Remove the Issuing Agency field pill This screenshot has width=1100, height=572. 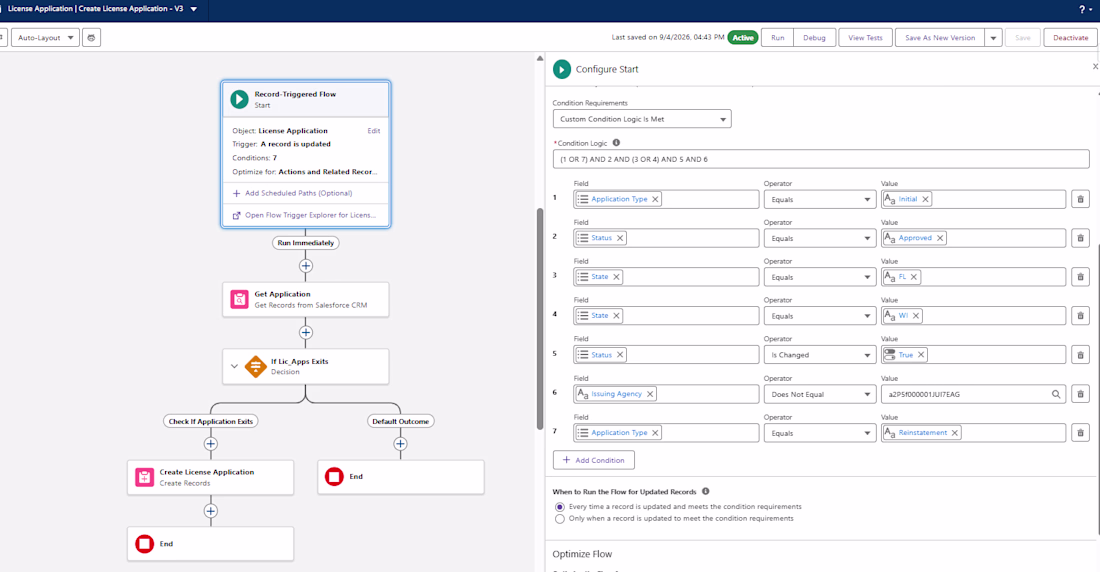click(650, 394)
